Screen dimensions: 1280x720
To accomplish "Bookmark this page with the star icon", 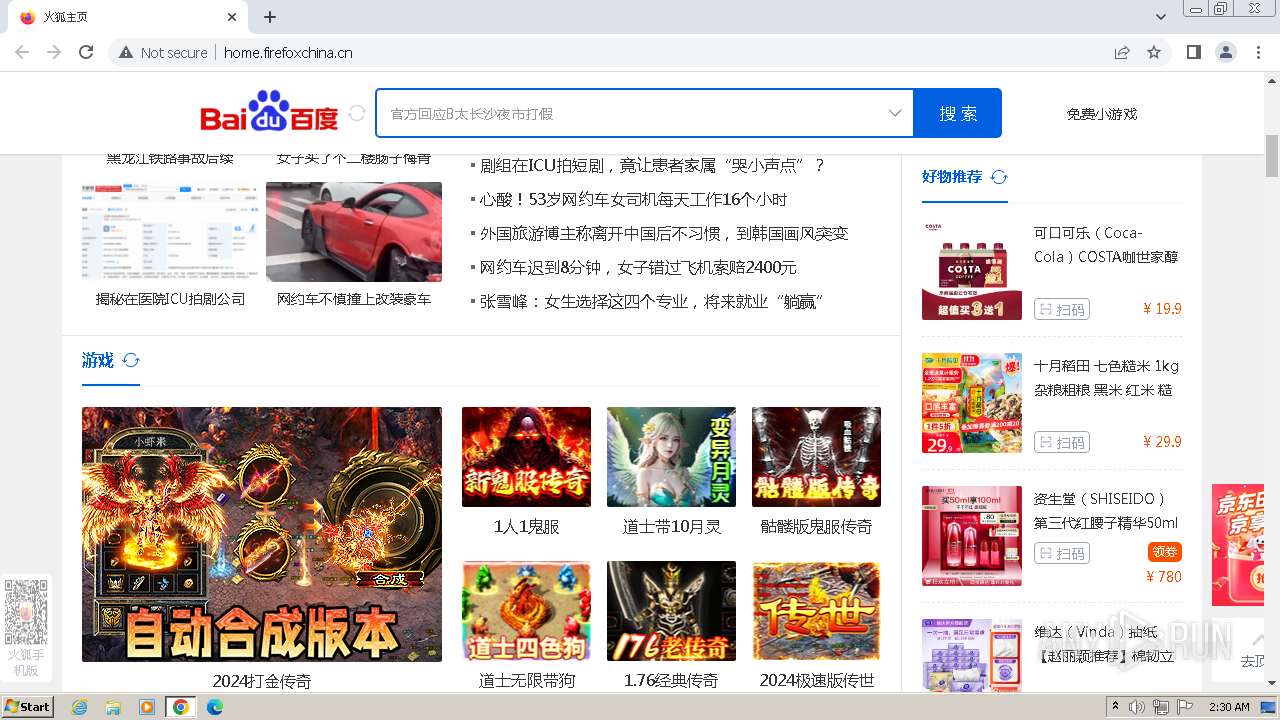I will click(1154, 52).
